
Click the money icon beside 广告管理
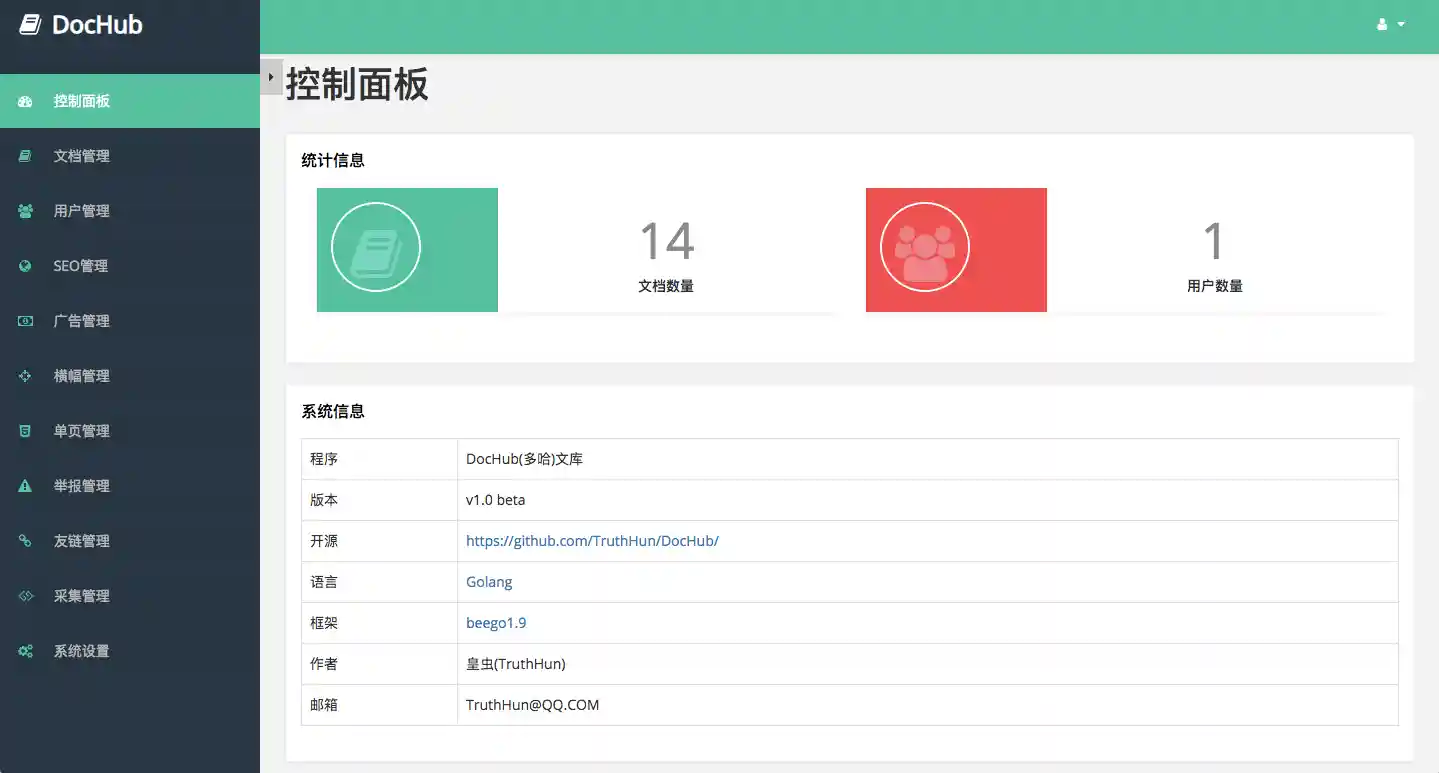coord(25,321)
